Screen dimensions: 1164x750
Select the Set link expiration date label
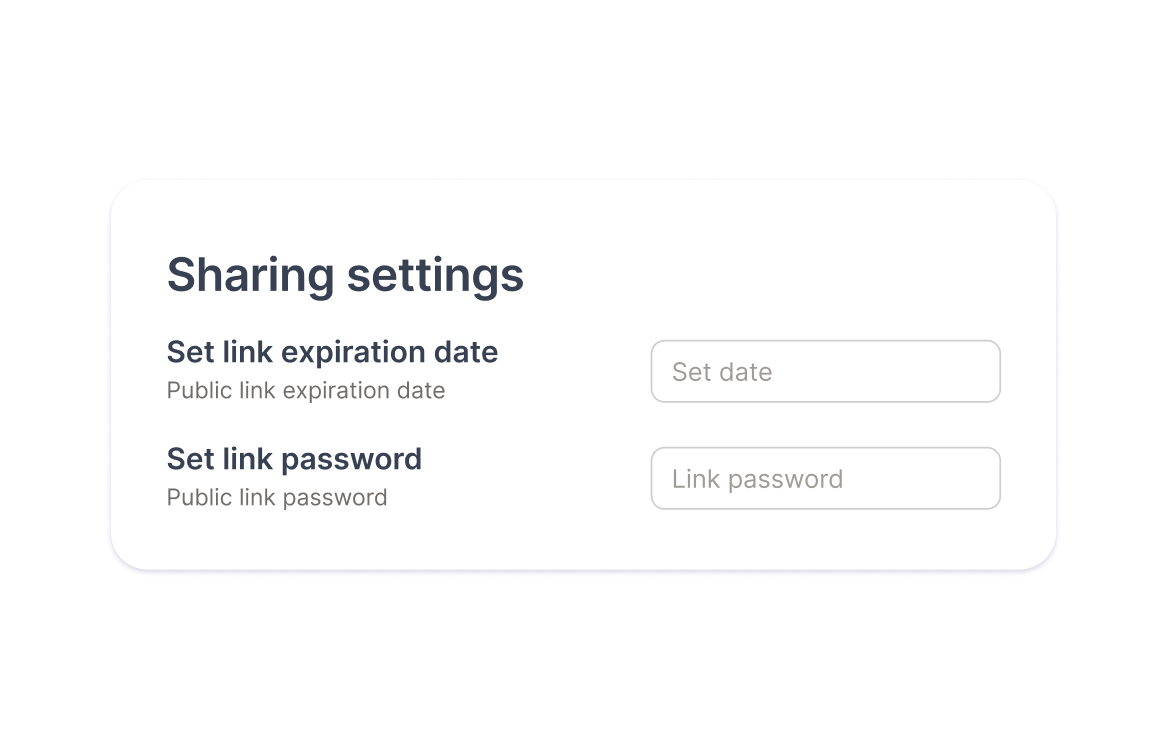pos(332,353)
